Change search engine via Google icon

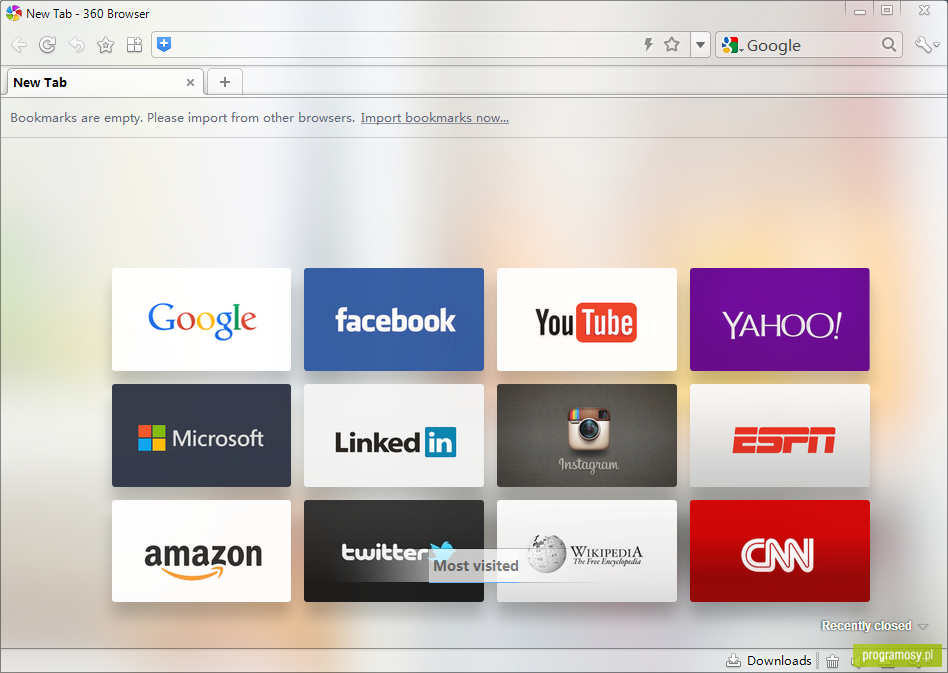(732, 45)
